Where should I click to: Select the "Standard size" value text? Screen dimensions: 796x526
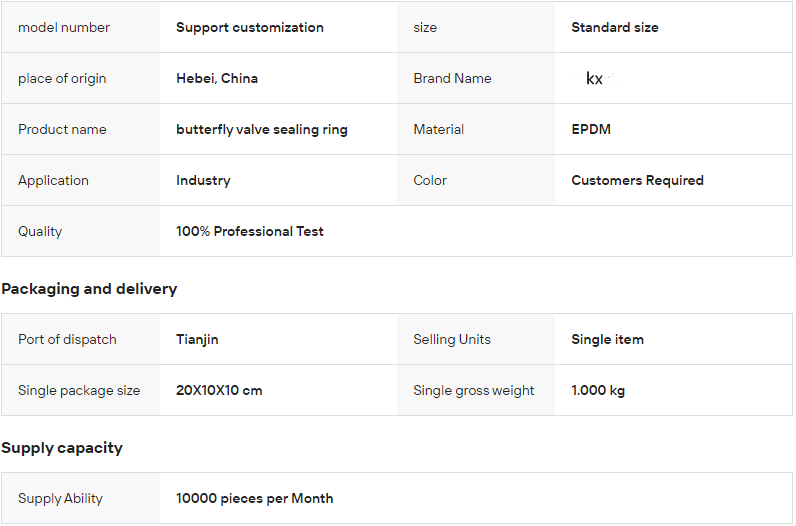[615, 28]
